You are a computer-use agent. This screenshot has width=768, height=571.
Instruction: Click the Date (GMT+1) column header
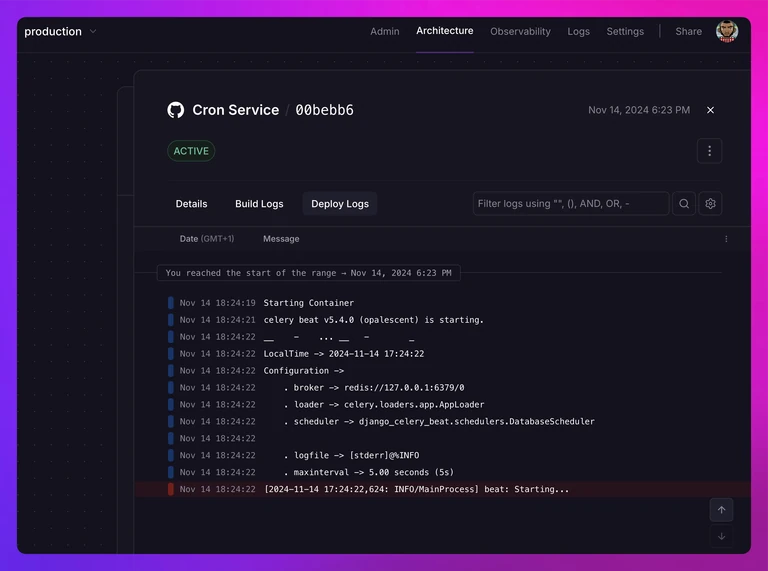coord(207,239)
